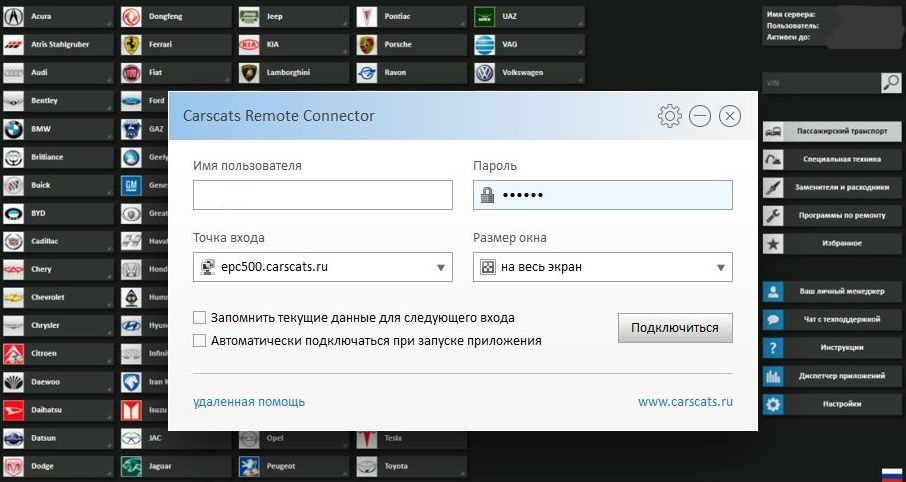Select the Buick brand tile

point(58,186)
